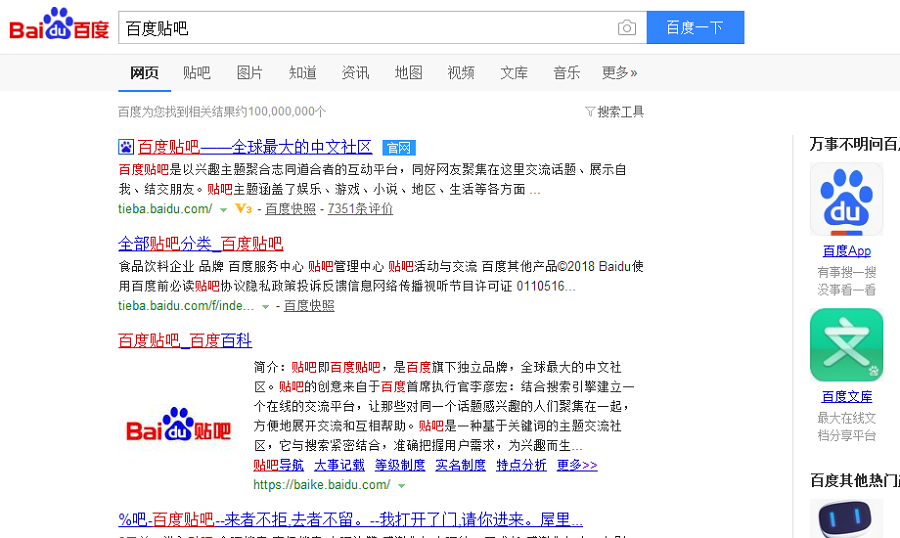Open the 百度App icon in sidebar
This screenshot has height=538, width=900.
pyautogui.click(x=846, y=199)
